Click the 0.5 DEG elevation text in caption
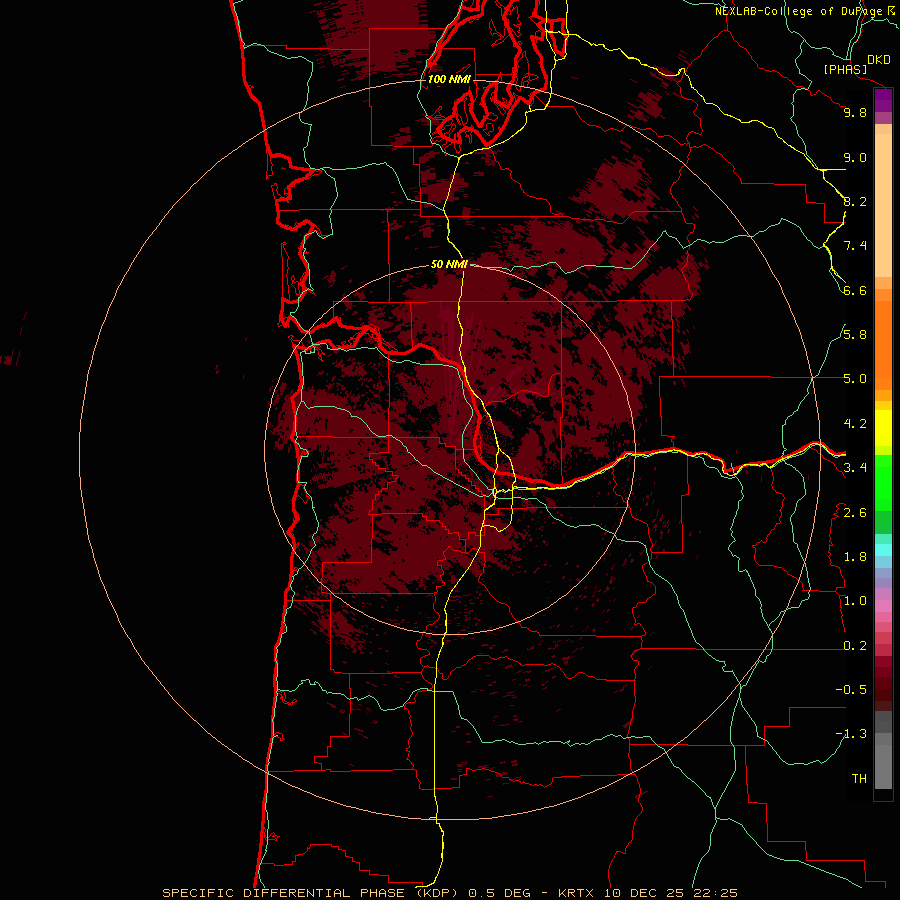This screenshot has height=900, width=900. point(497,893)
